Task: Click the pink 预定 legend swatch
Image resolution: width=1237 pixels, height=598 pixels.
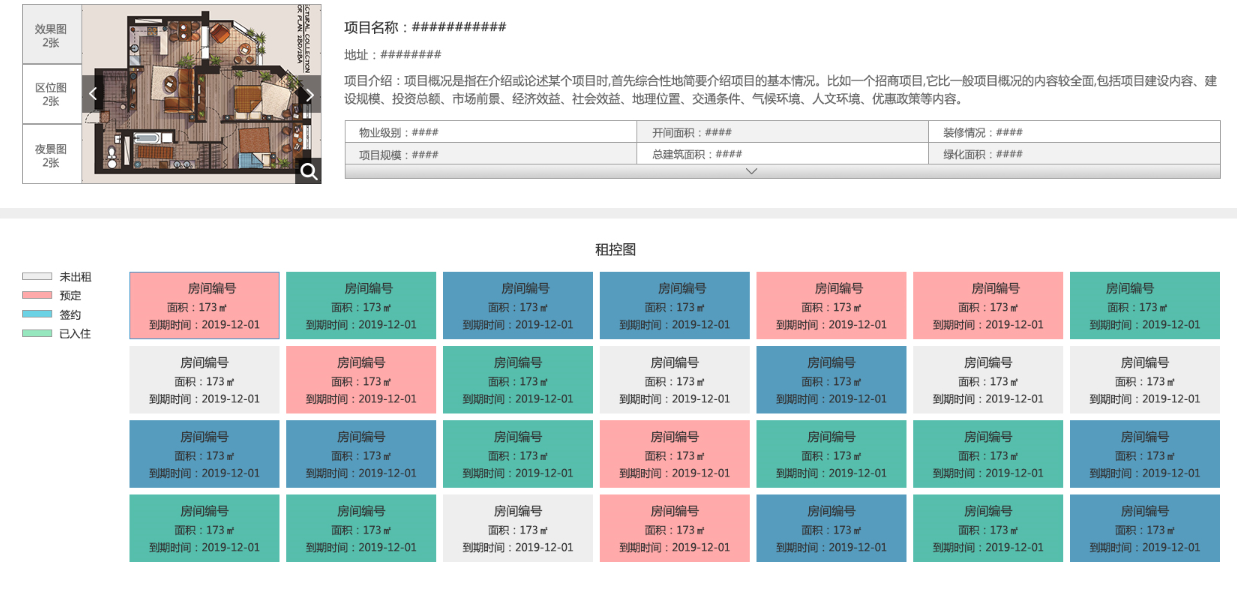Action: (37, 296)
